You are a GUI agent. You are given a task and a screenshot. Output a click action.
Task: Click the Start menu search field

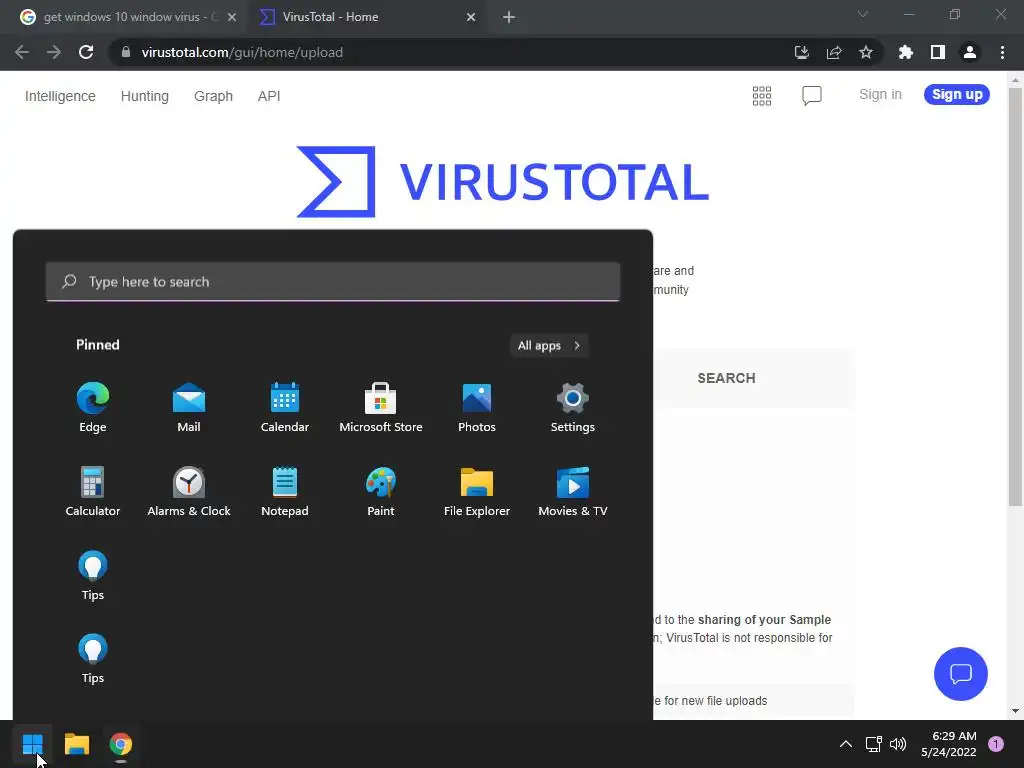[332, 281]
